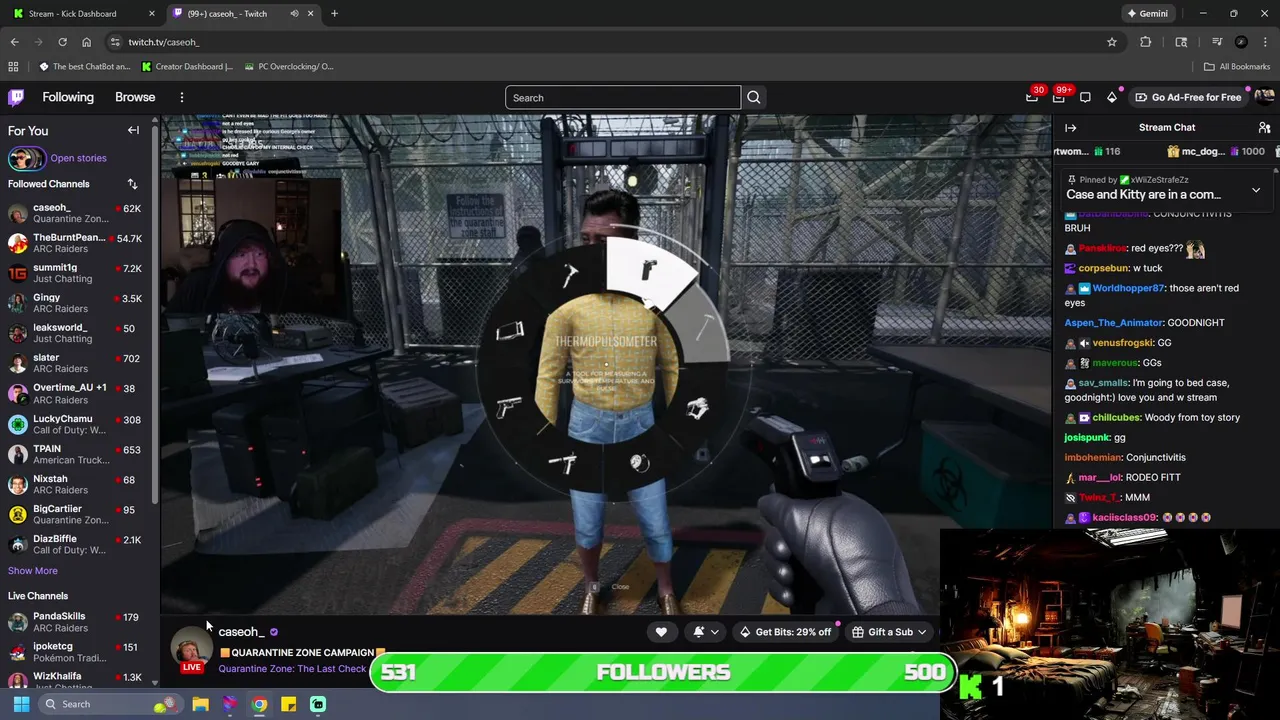Open Chrome media controls icon

[1217, 42]
